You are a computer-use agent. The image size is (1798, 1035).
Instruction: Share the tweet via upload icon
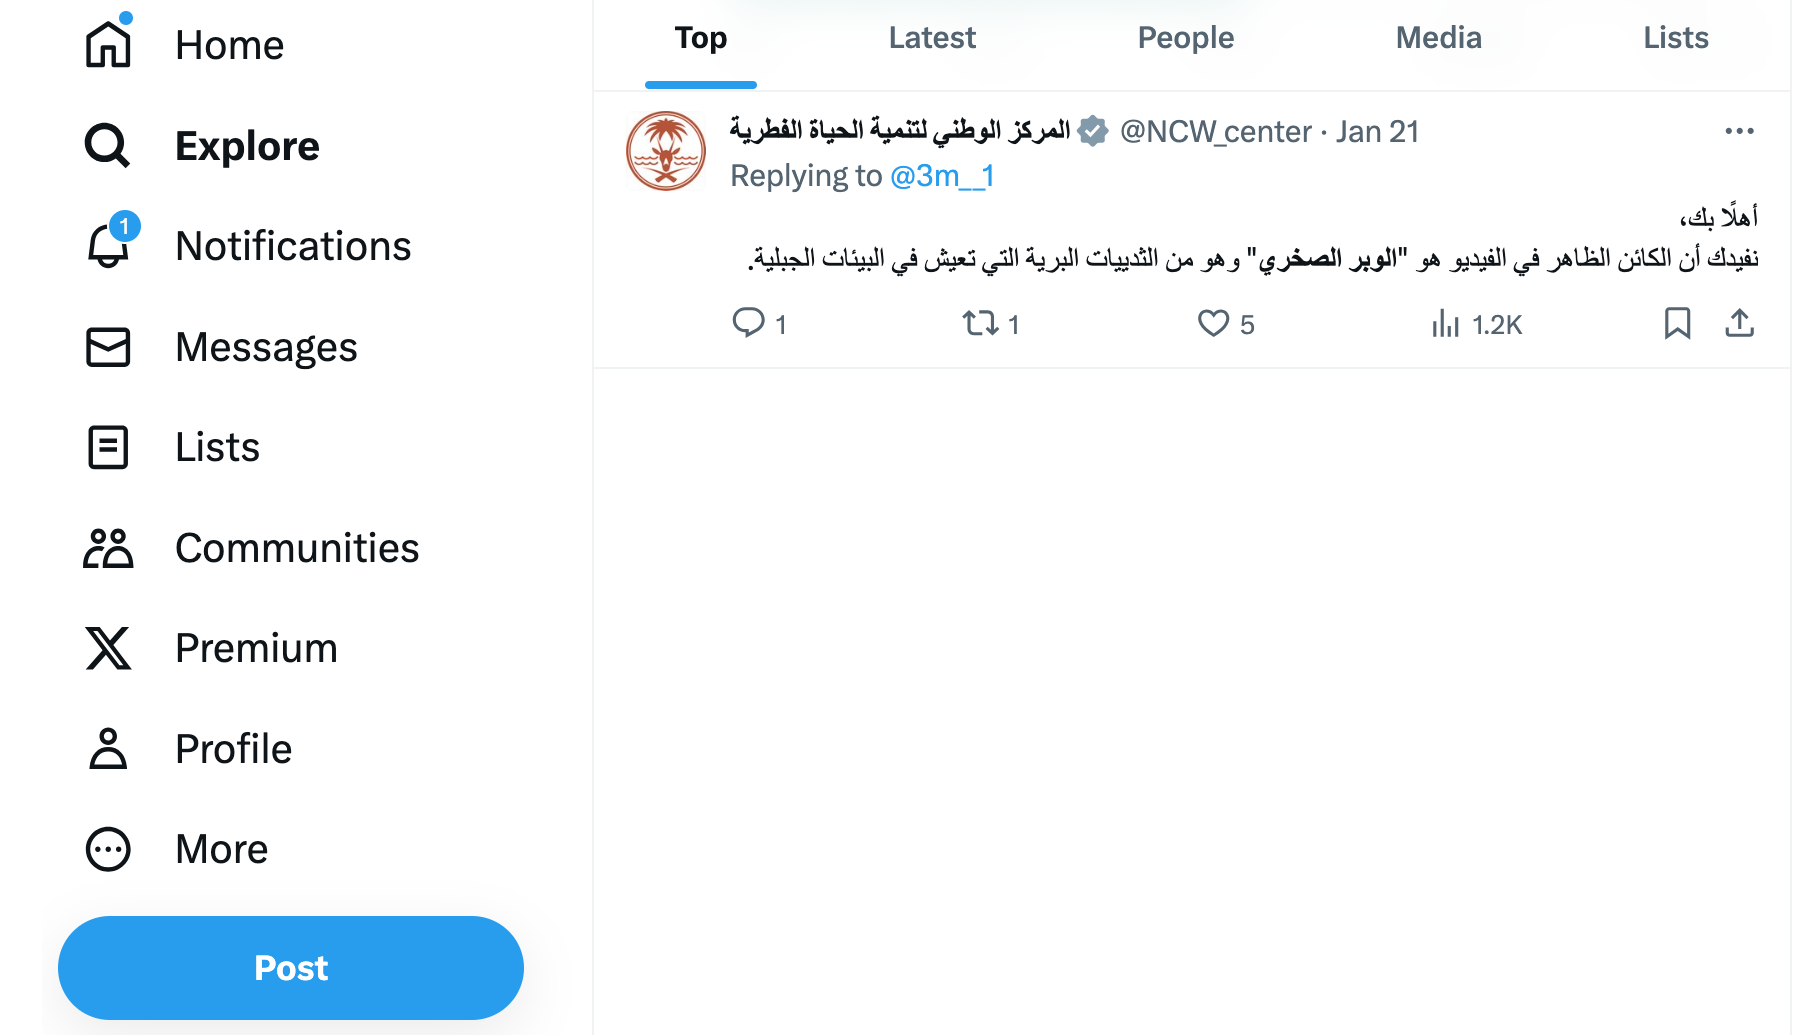(x=1740, y=323)
